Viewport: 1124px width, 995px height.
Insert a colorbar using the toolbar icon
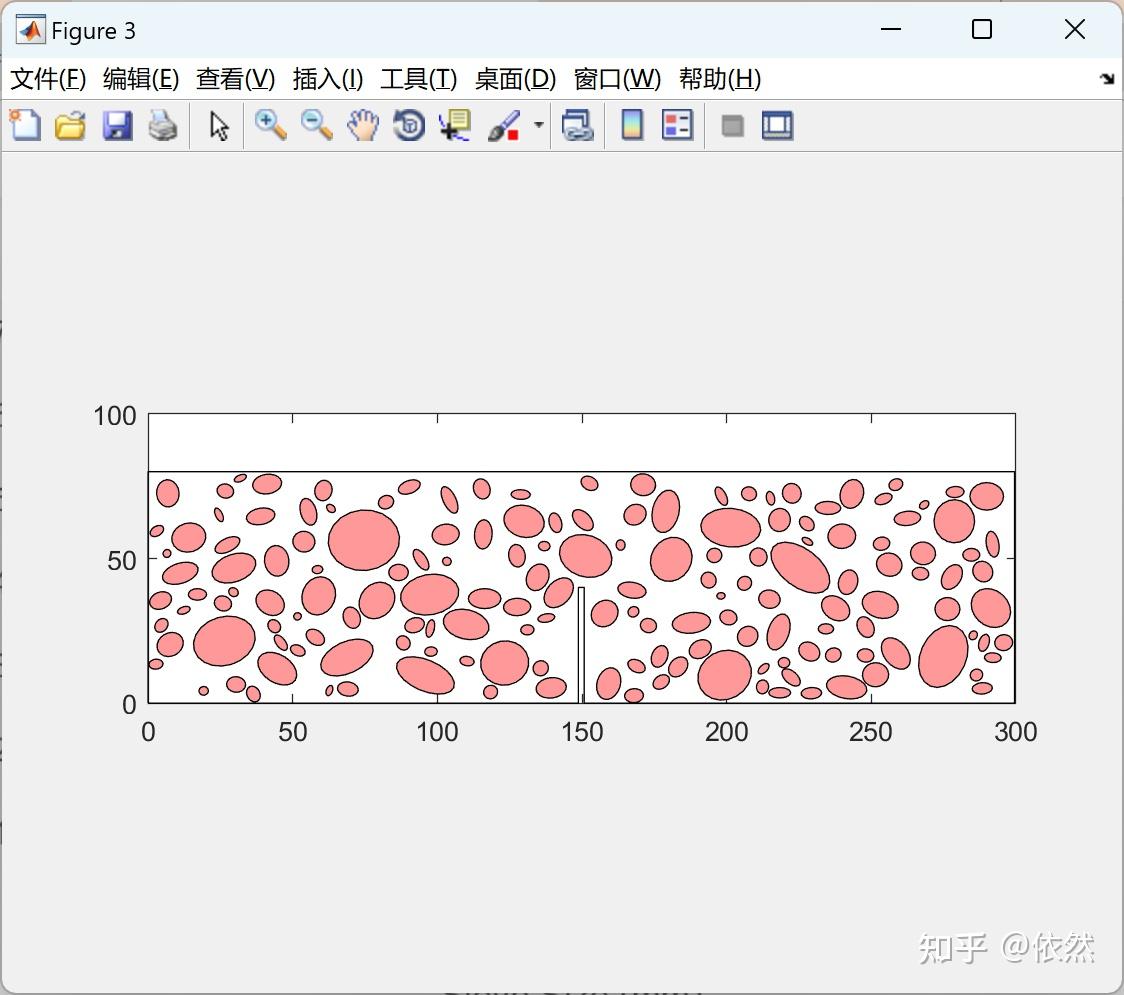632,125
